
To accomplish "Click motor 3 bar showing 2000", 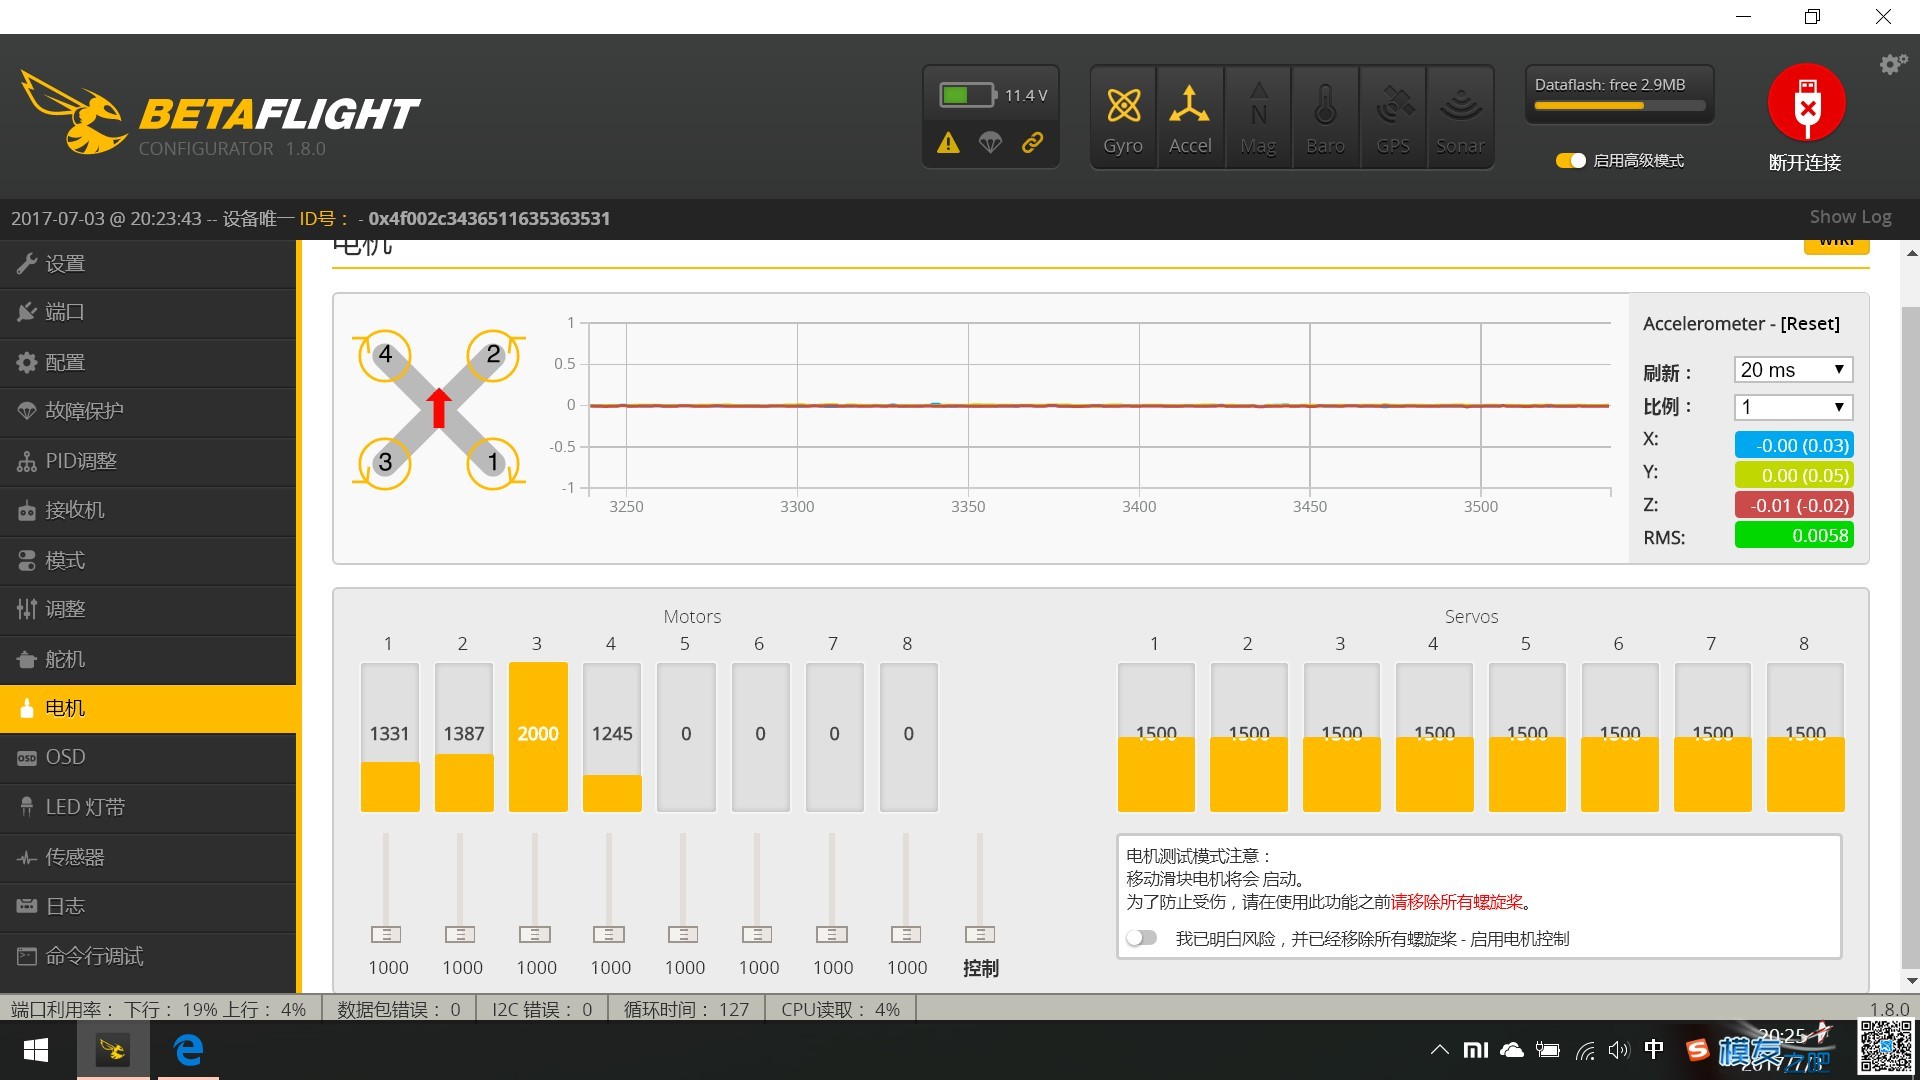I will click(x=538, y=737).
